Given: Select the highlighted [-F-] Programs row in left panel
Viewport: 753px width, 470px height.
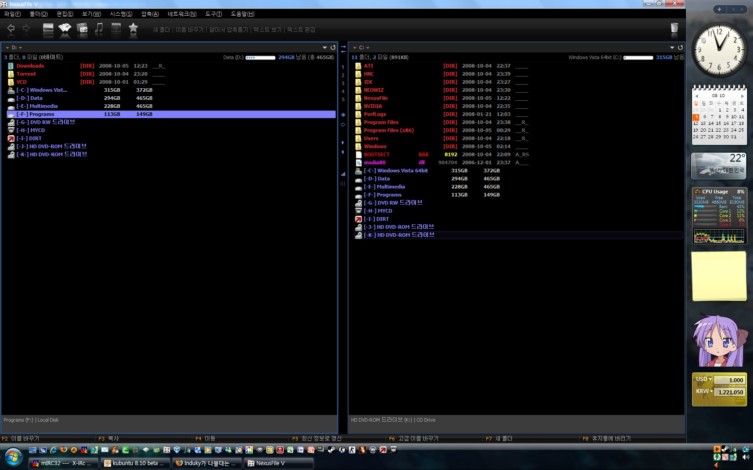Looking at the screenshot, I should coord(171,114).
